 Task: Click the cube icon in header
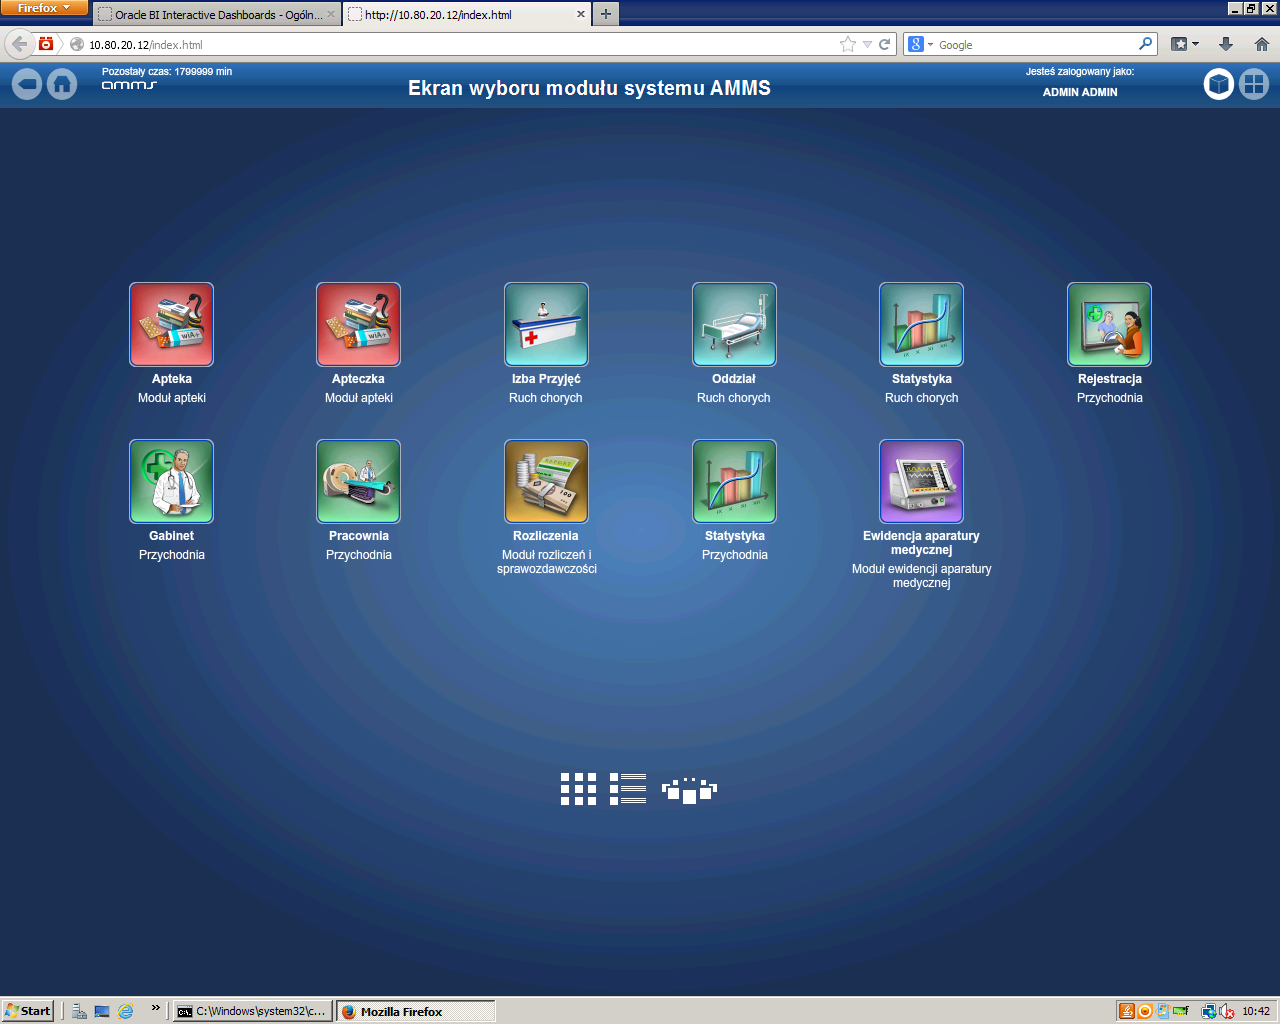pyautogui.click(x=1218, y=84)
